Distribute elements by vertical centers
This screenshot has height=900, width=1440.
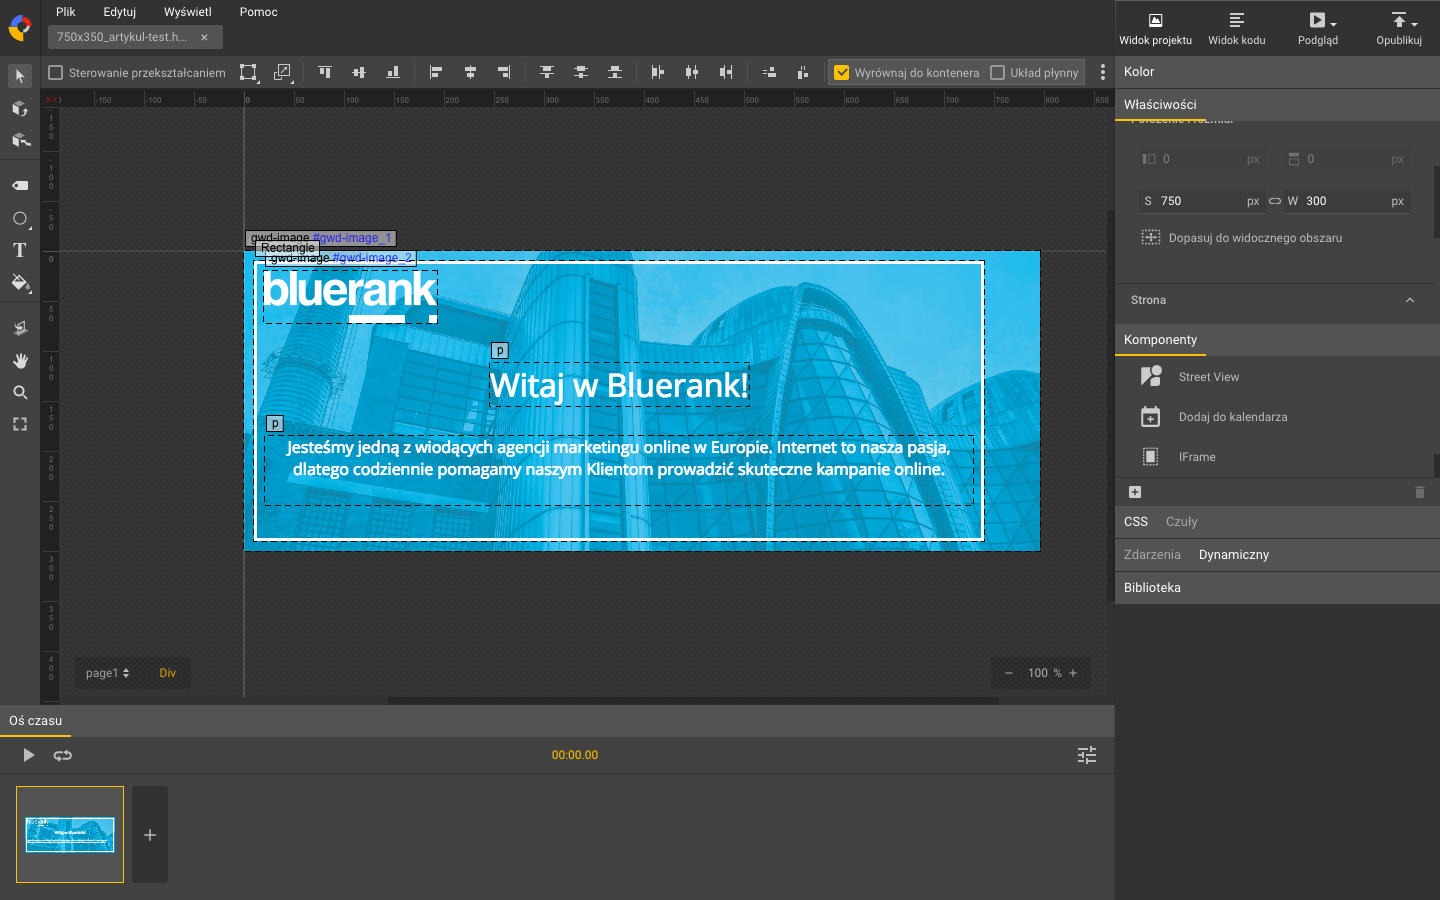581,72
